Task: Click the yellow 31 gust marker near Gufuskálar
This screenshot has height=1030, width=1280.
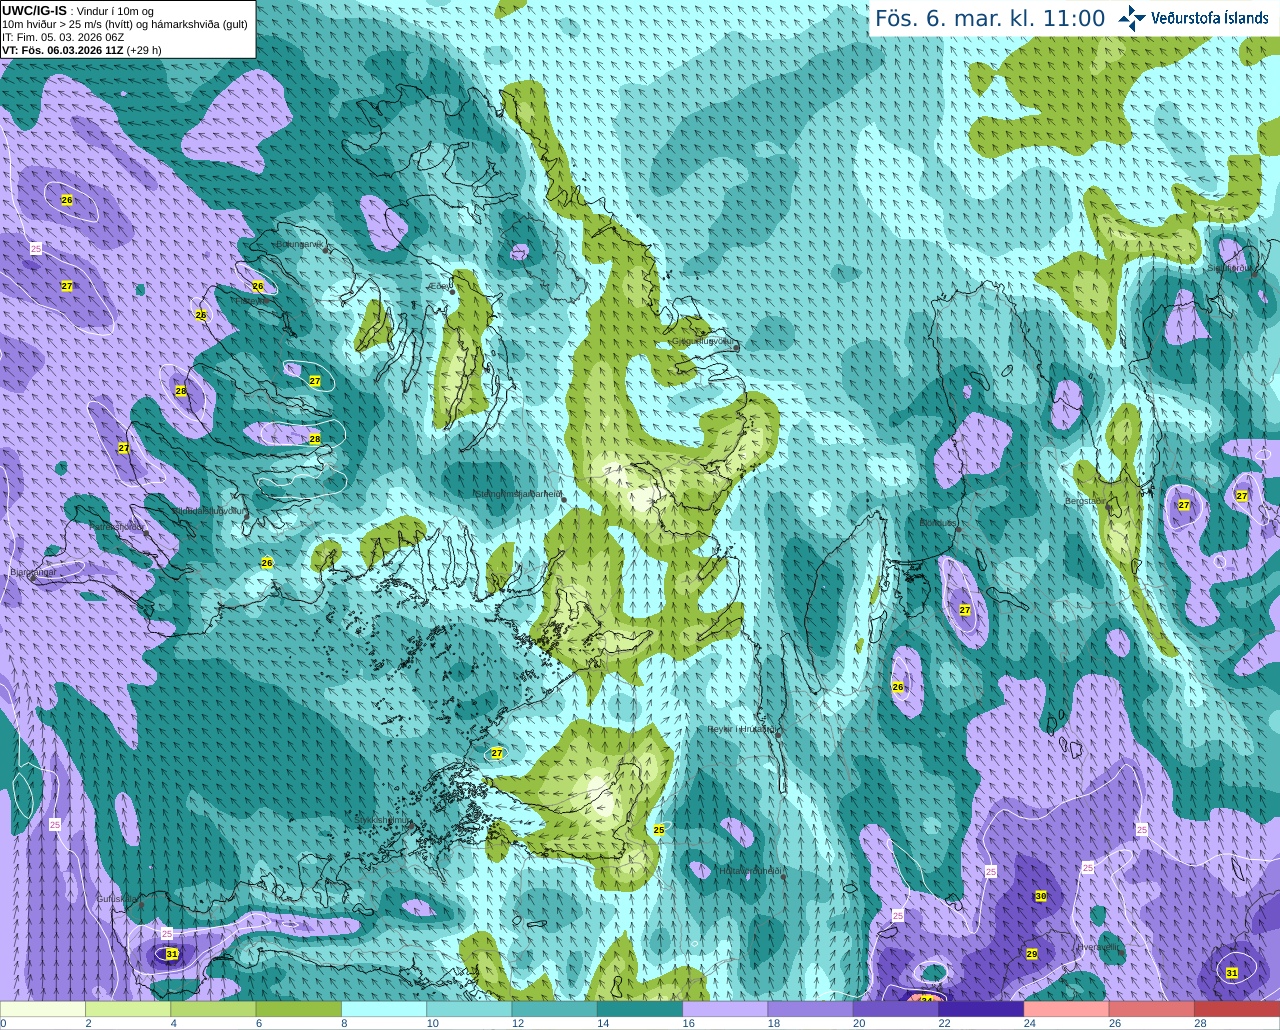Action: pyautogui.click(x=172, y=954)
